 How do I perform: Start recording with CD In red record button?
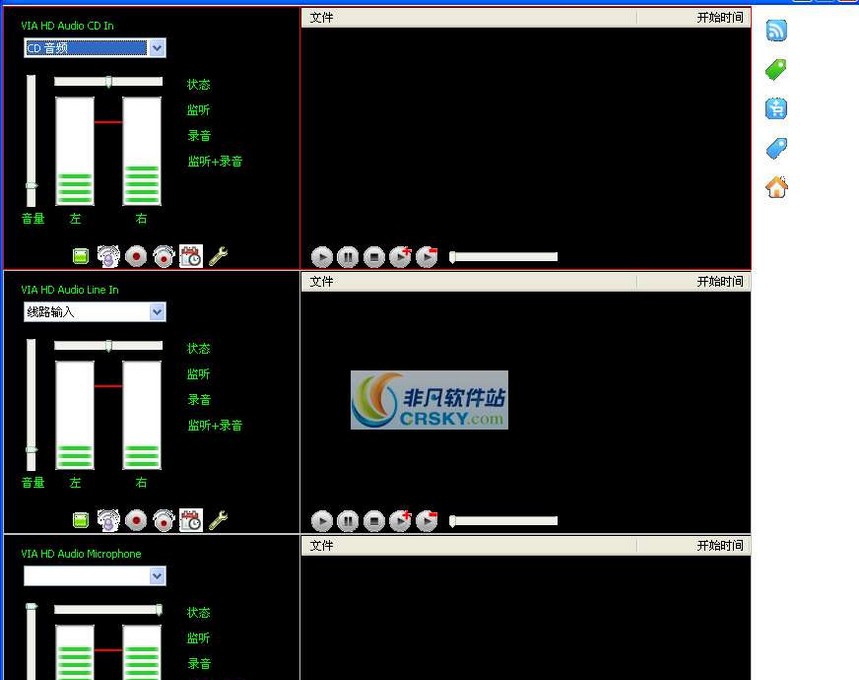click(136, 256)
